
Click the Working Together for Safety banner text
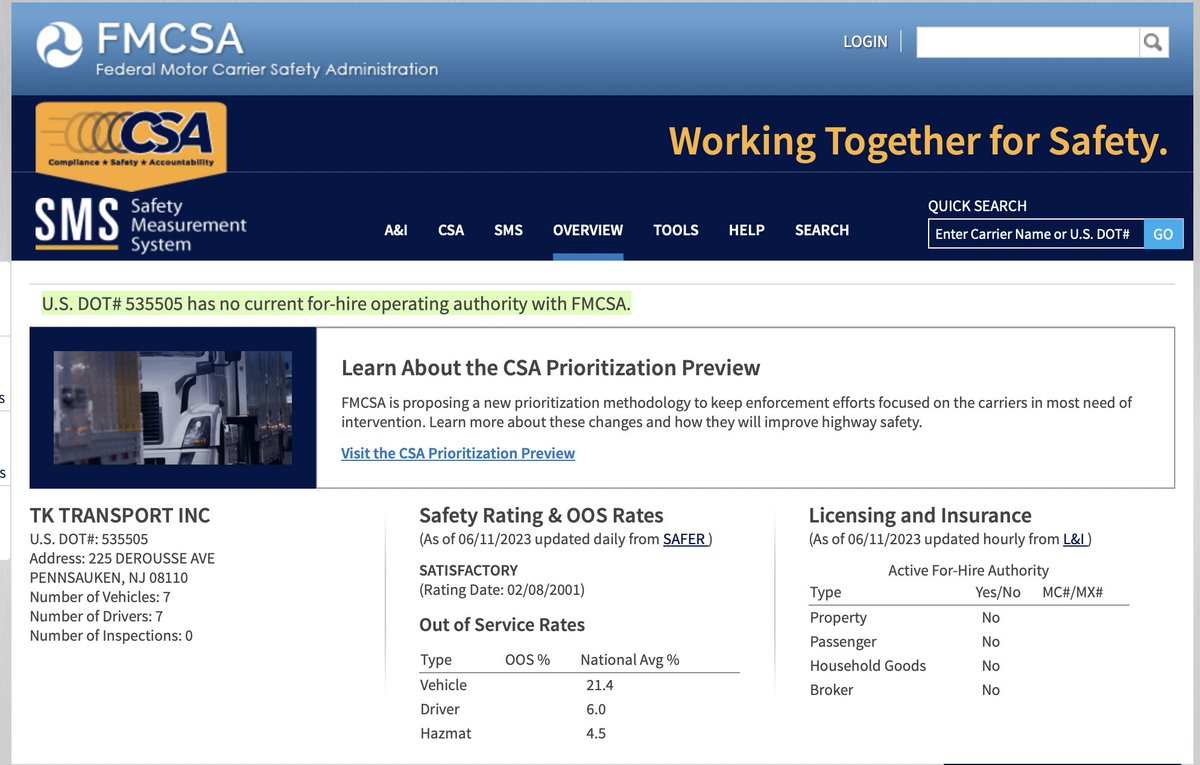tap(918, 141)
